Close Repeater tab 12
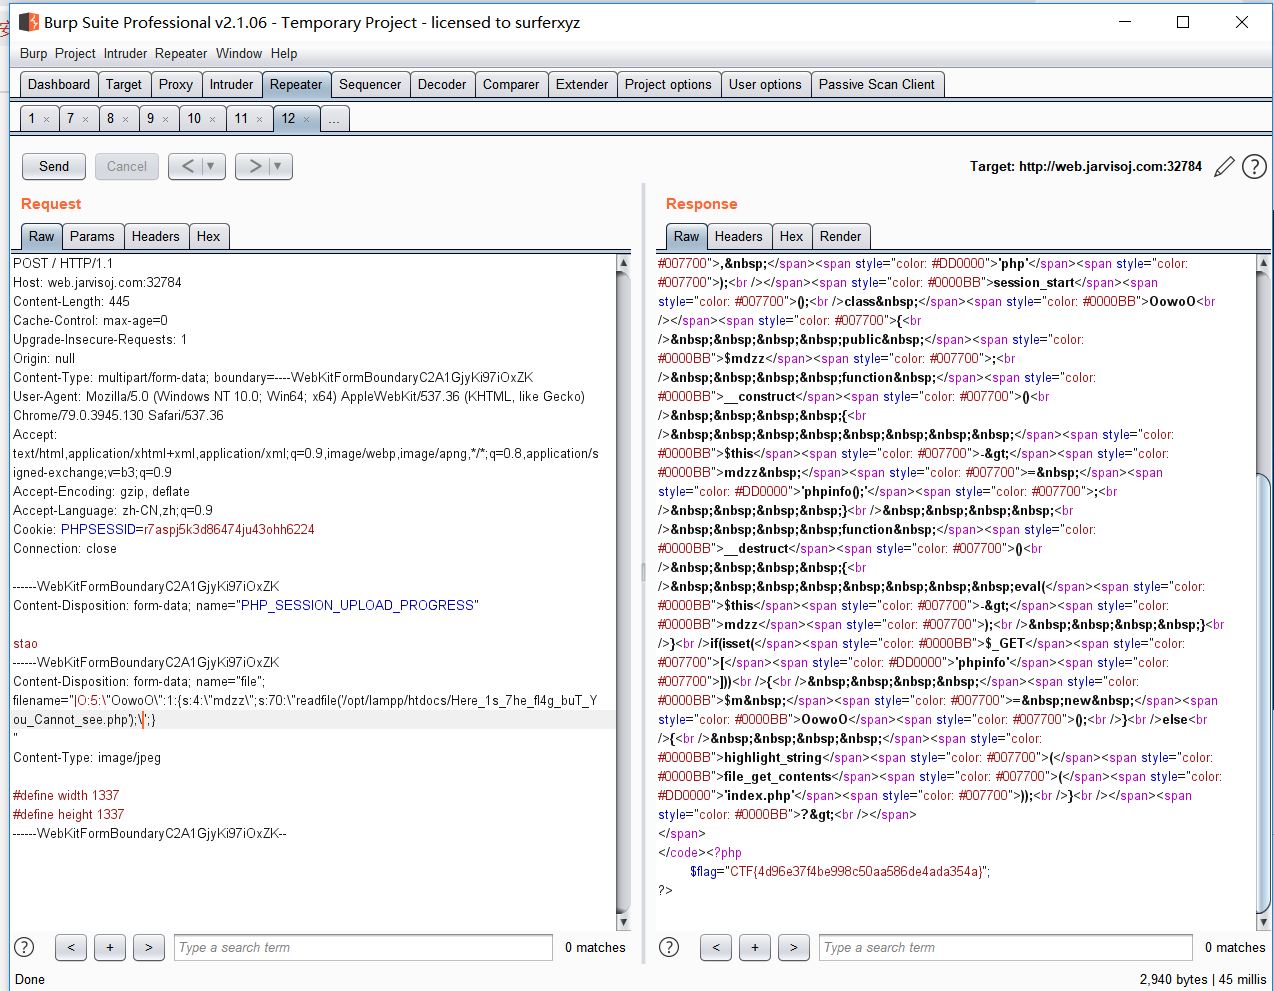 pos(306,119)
